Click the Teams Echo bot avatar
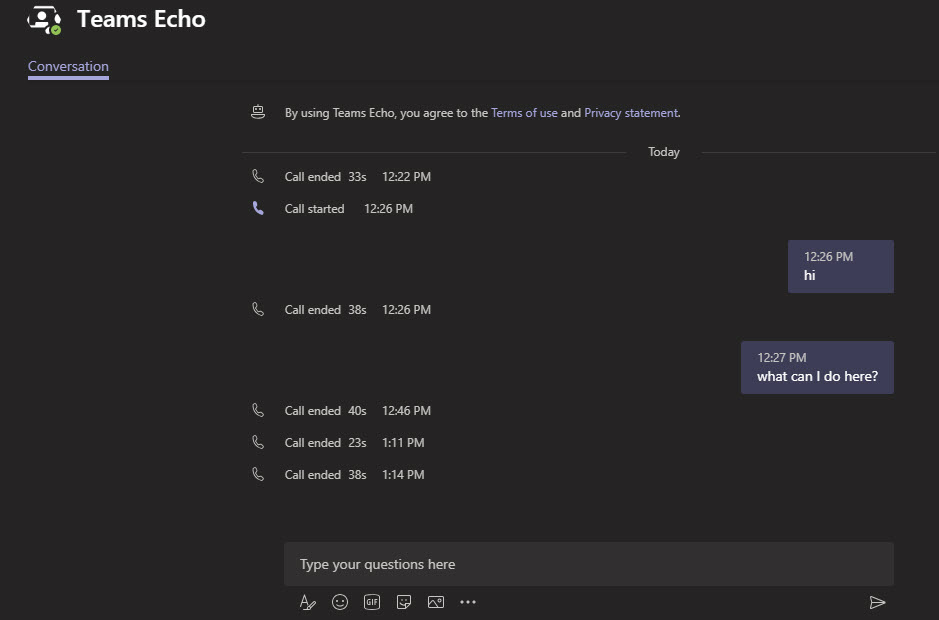Screen dimensions: 939x620 (x=44, y=18)
